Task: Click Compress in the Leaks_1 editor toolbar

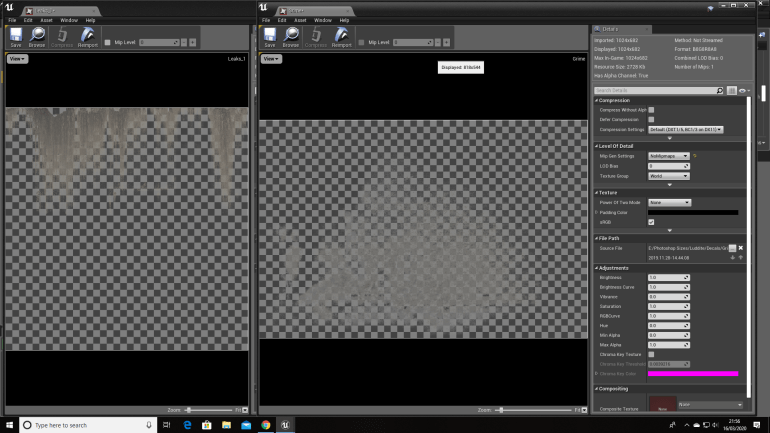Action: tap(62, 37)
